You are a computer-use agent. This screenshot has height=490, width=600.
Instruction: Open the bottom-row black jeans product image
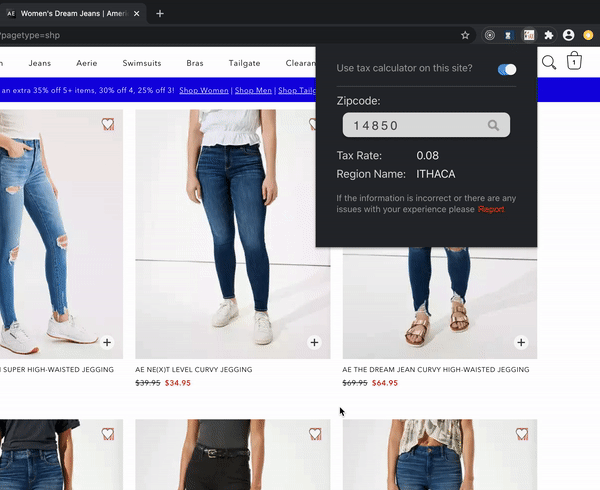233,455
